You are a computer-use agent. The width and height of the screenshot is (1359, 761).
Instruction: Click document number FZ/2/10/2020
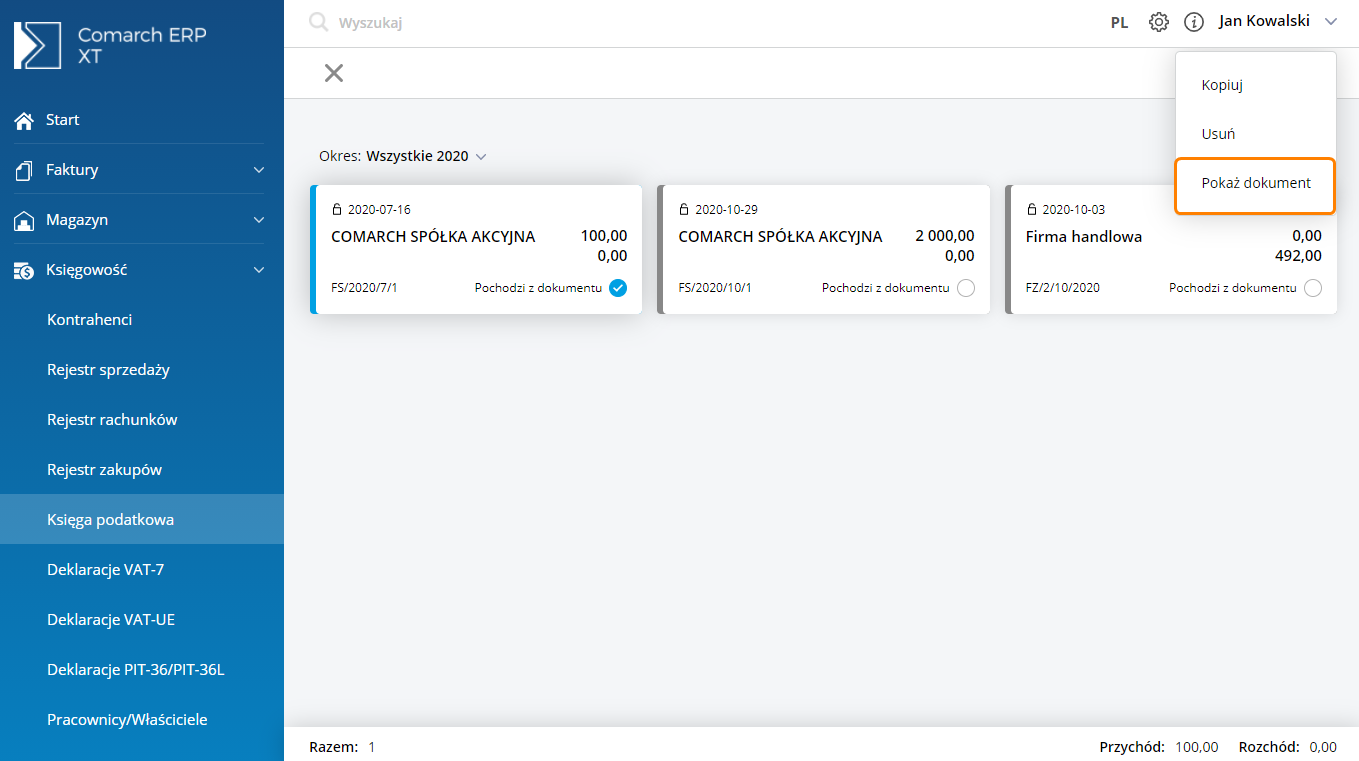pyautogui.click(x=1063, y=288)
